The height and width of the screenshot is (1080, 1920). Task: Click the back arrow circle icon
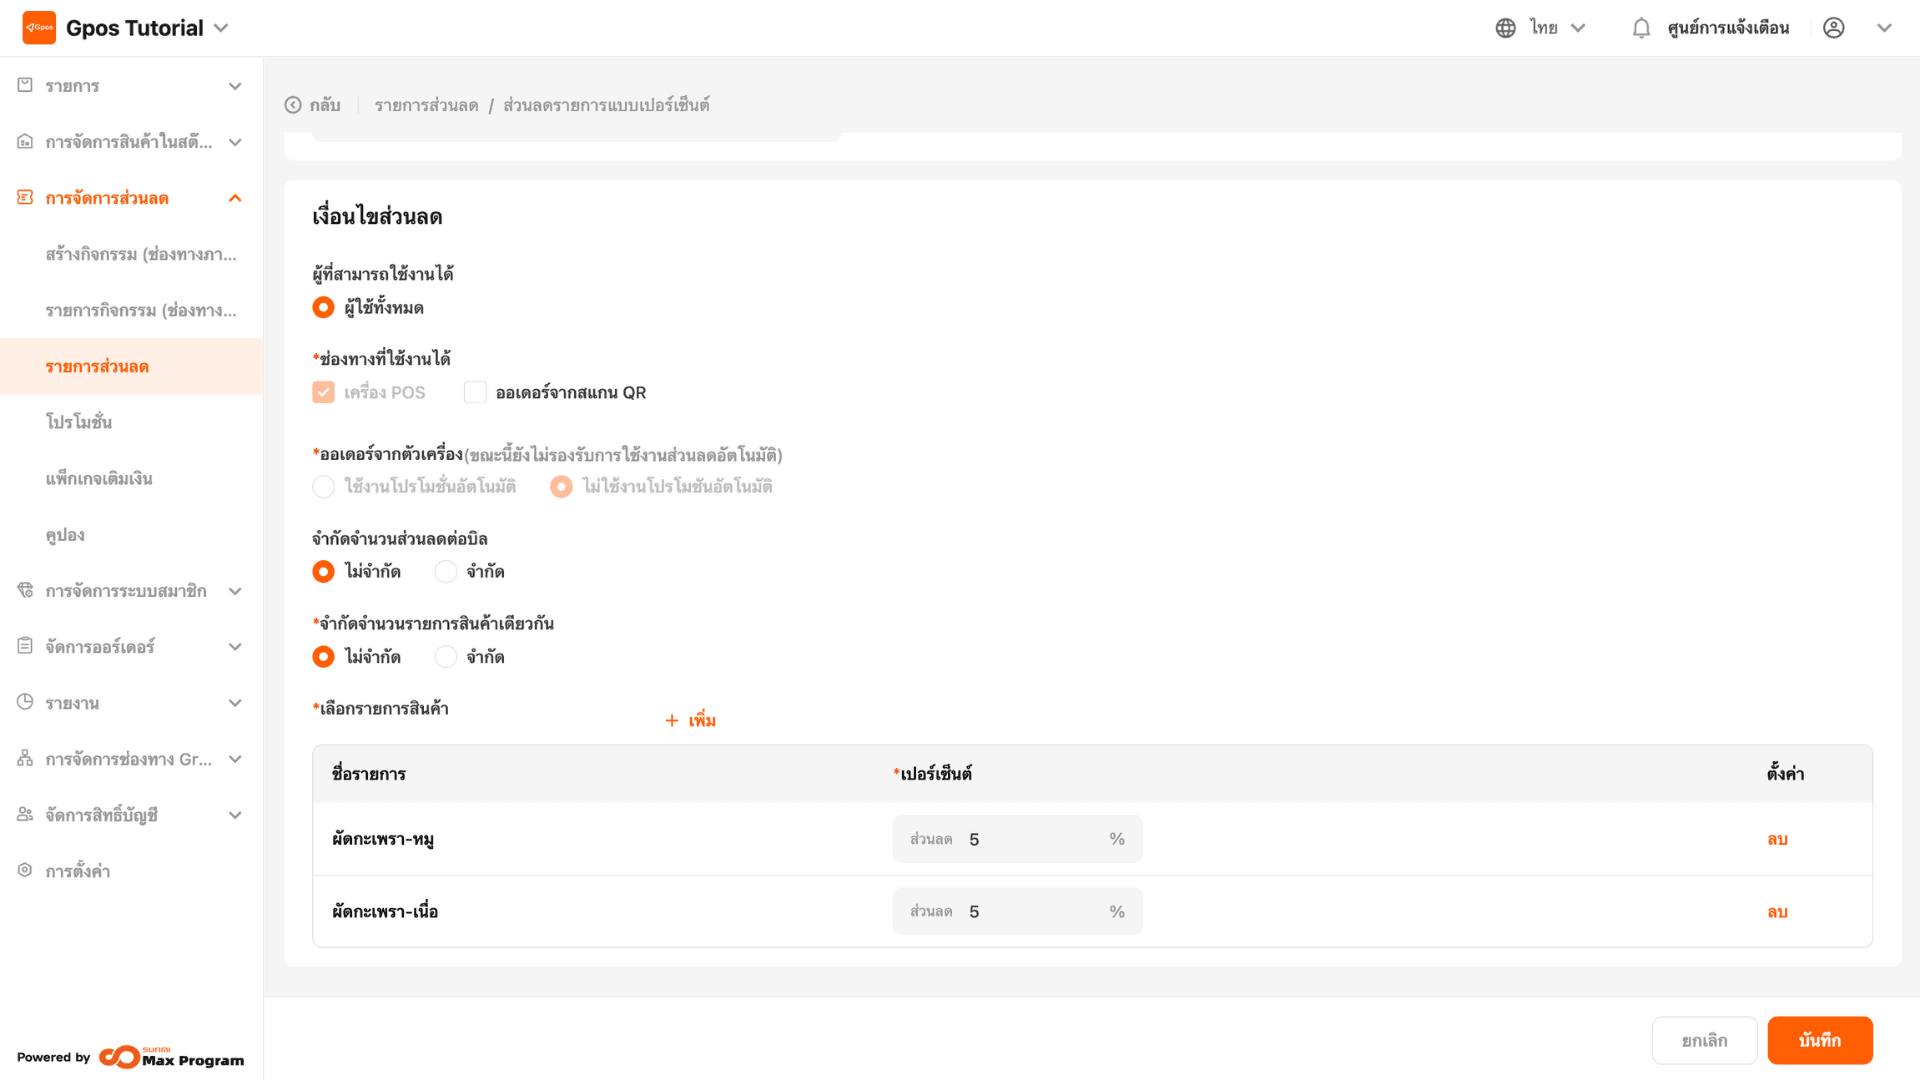(x=293, y=105)
